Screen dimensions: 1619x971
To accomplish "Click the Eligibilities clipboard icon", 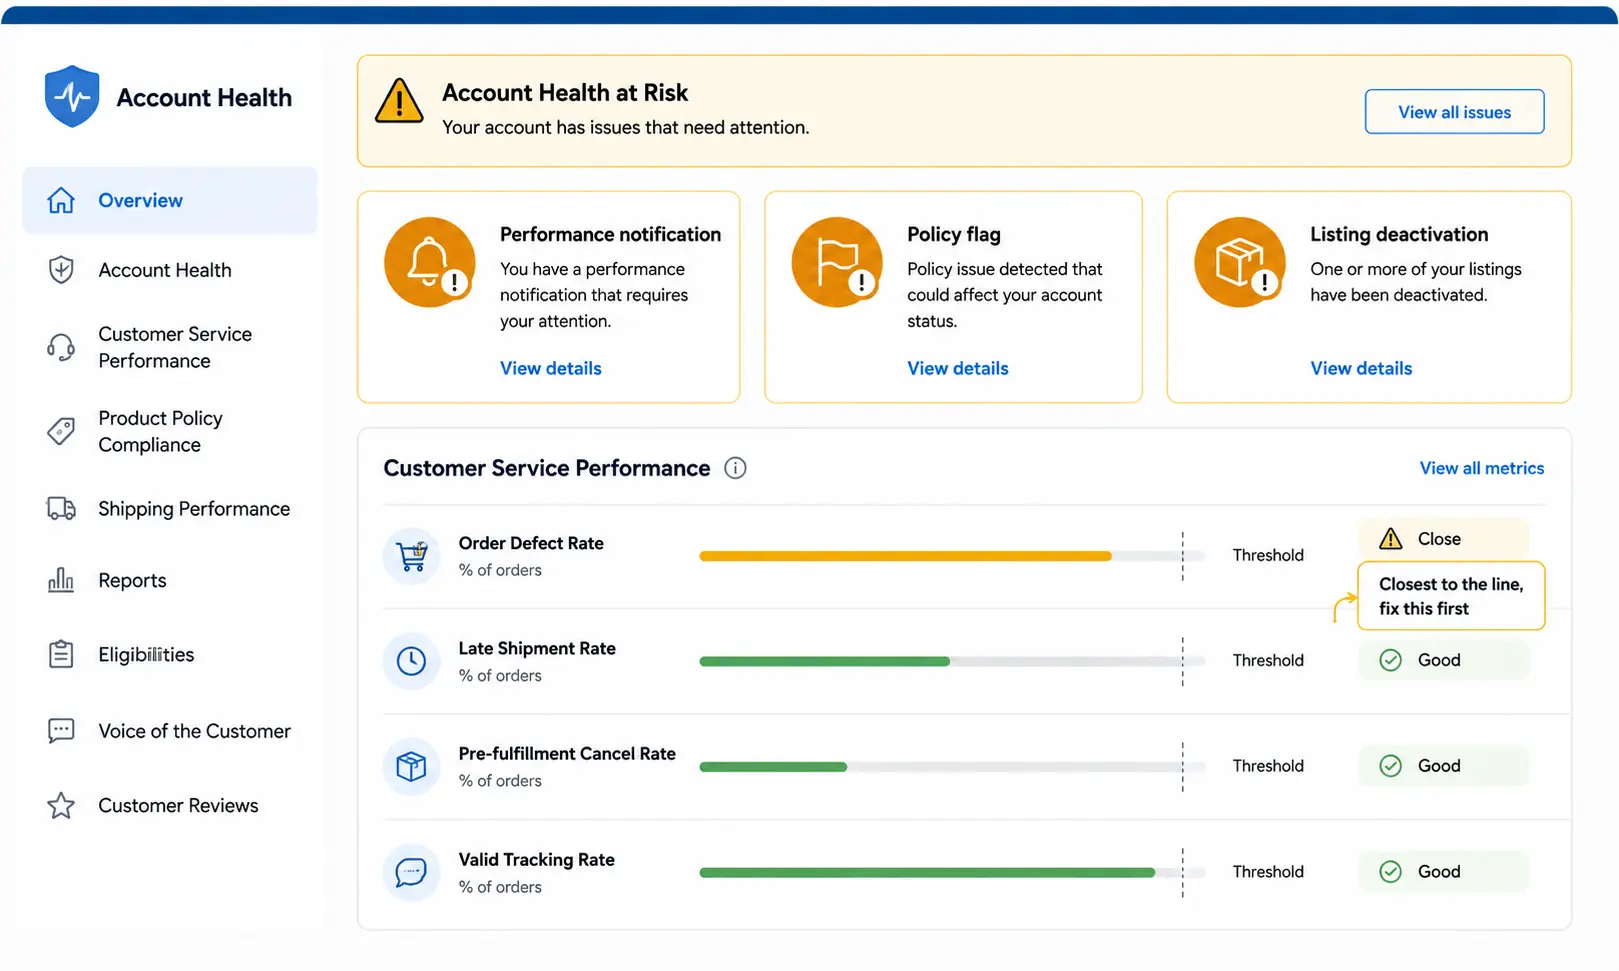I will click(x=61, y=654).
